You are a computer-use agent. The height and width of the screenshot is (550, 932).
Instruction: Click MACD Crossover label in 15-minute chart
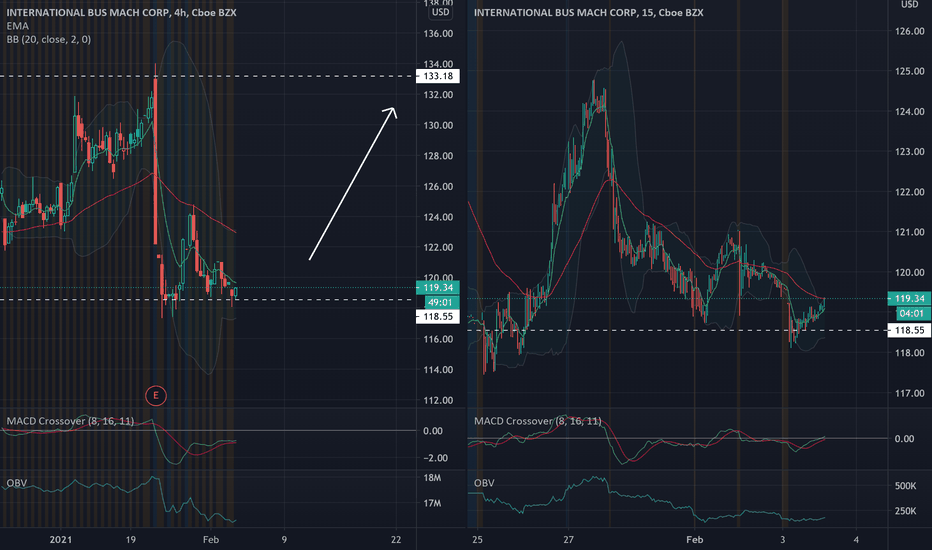coord(537,421)
